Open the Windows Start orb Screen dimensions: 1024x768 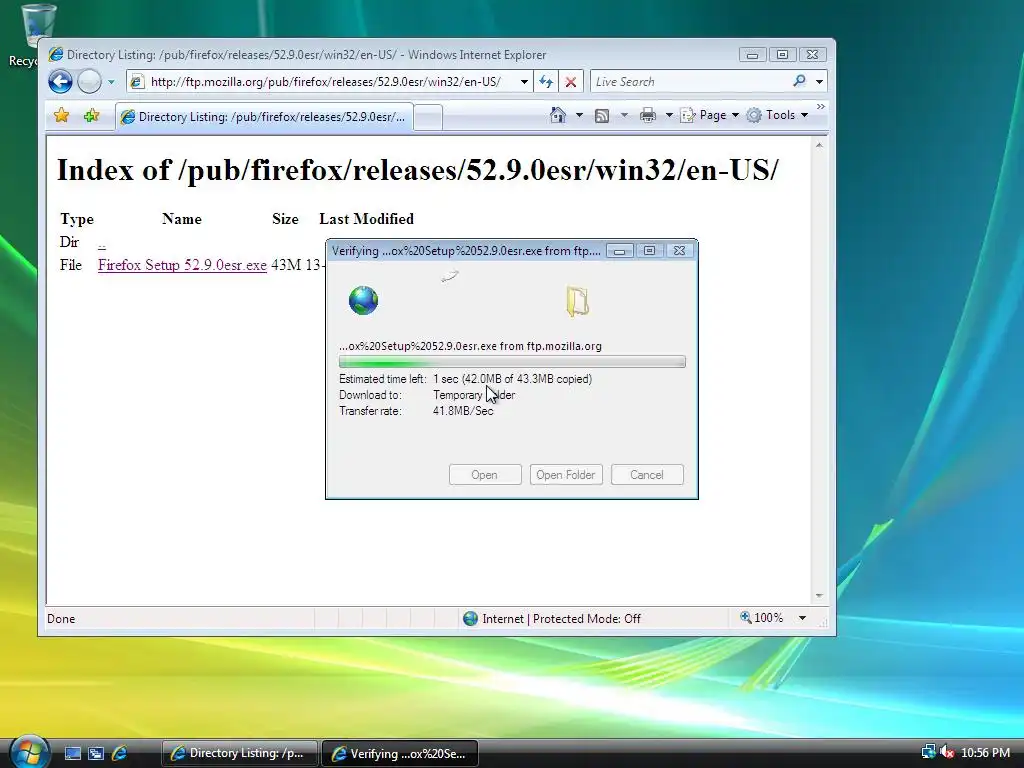point(29,751)
